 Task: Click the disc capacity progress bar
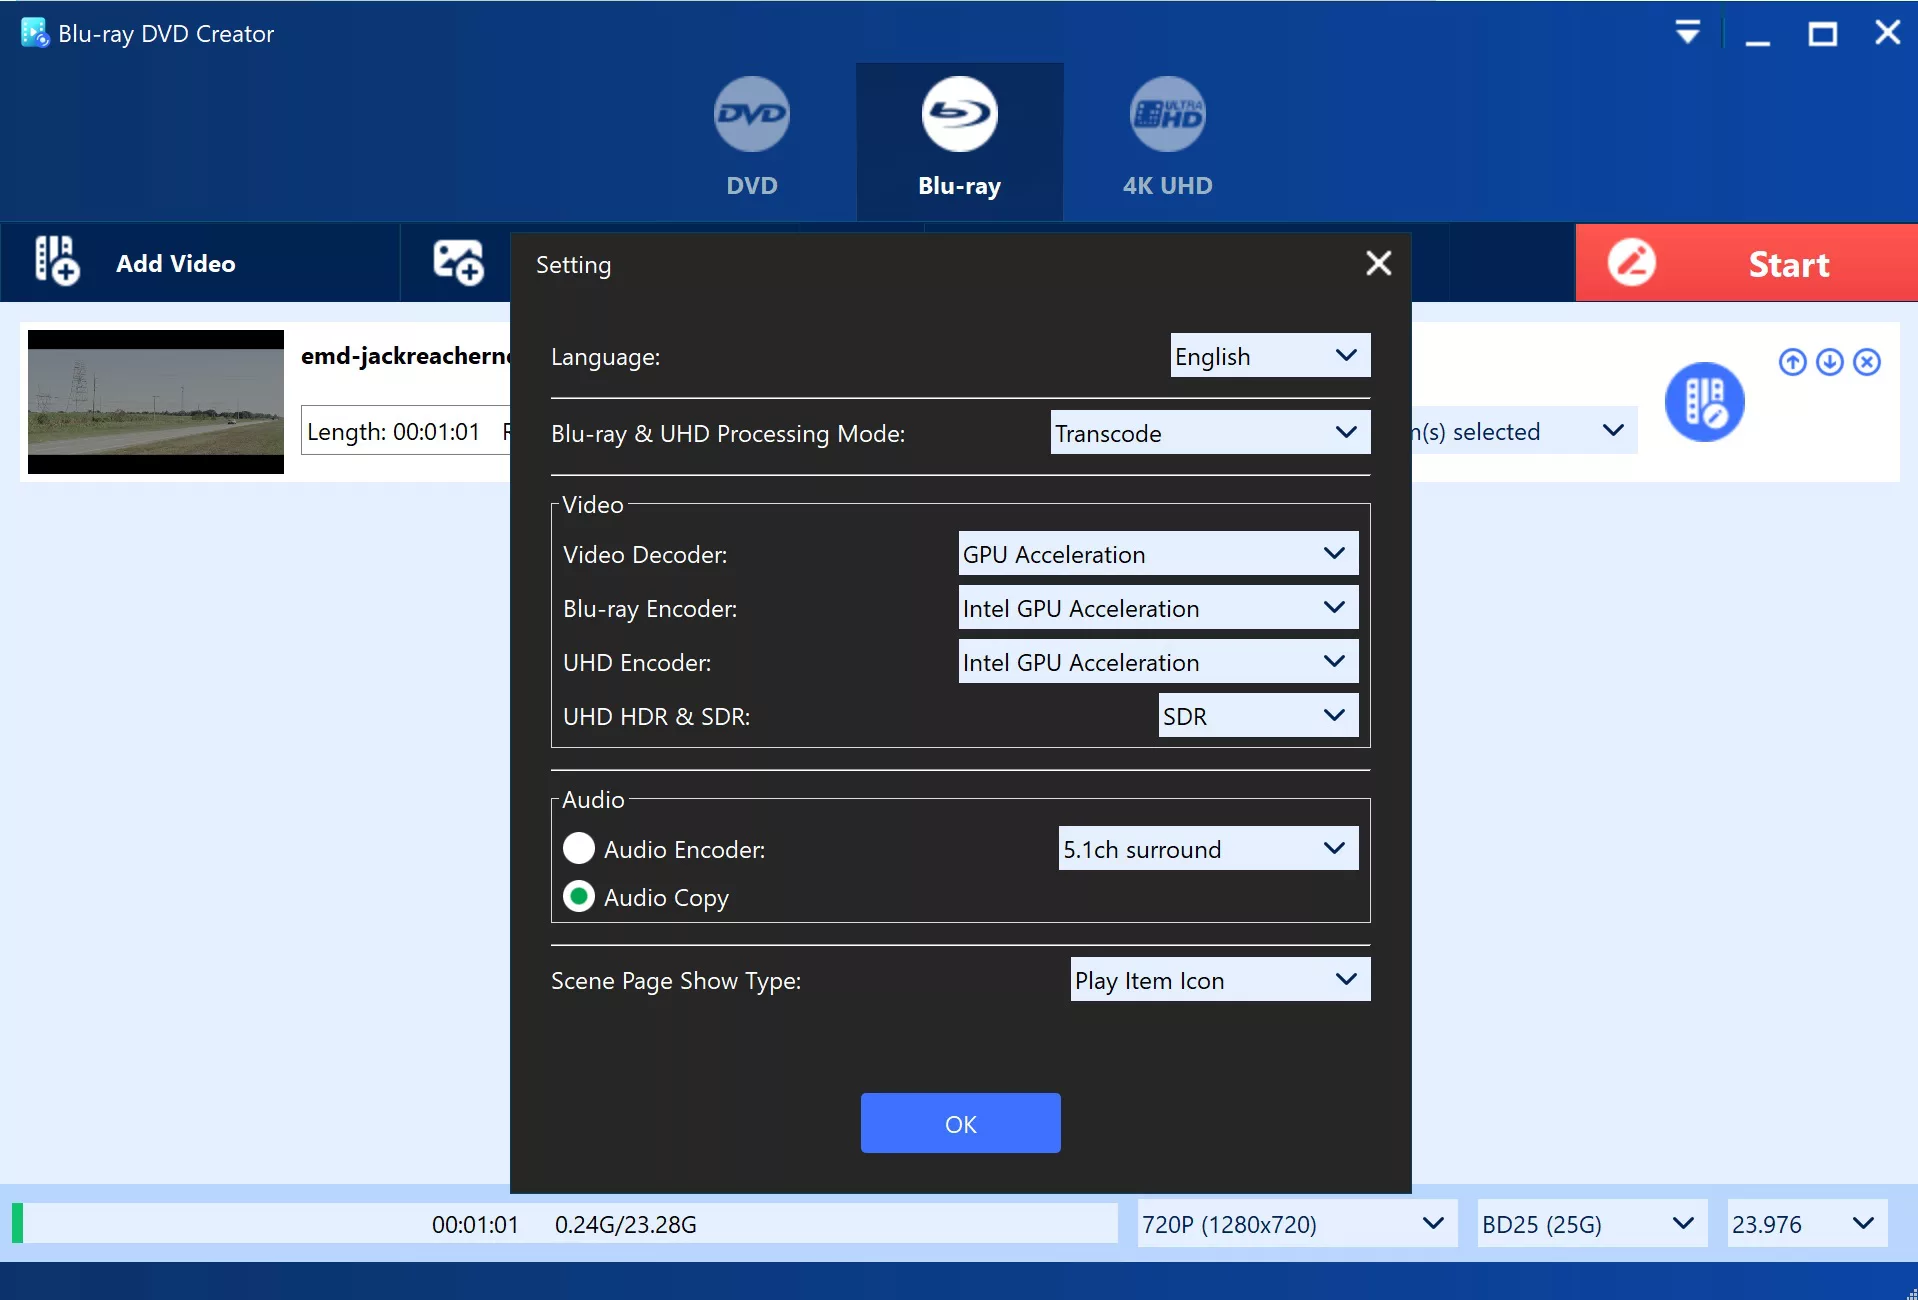coord(566,1224)
